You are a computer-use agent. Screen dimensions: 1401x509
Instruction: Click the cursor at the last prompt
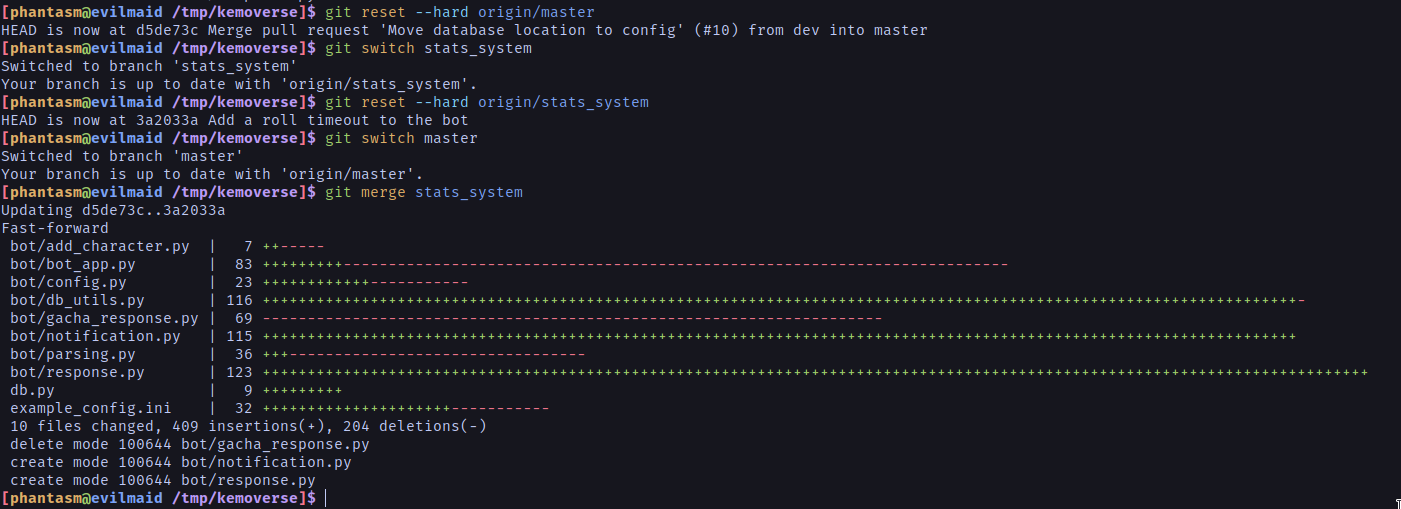(x=325, y=498)
